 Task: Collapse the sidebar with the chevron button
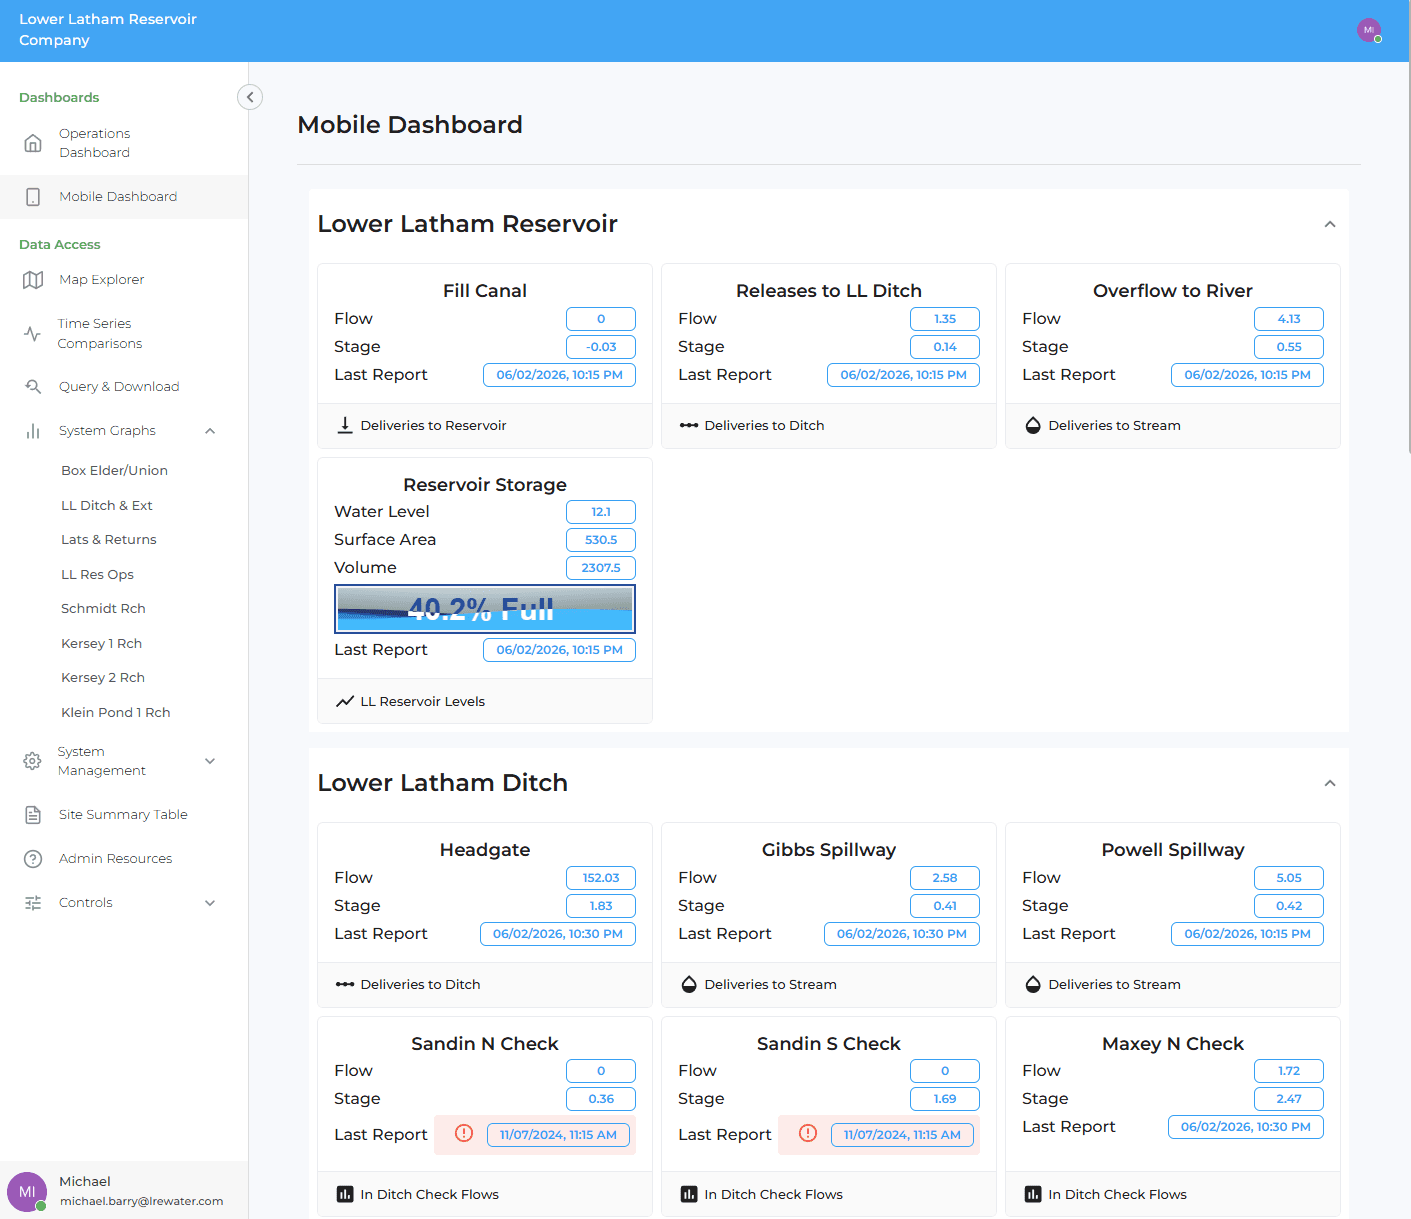tap(250, 97)
